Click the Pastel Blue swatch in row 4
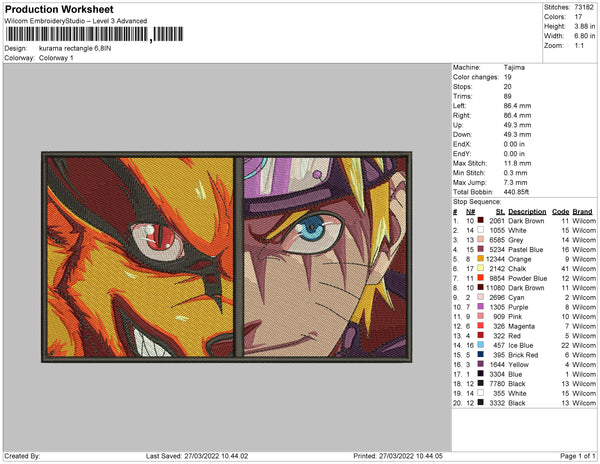 (x=480, y=249)
